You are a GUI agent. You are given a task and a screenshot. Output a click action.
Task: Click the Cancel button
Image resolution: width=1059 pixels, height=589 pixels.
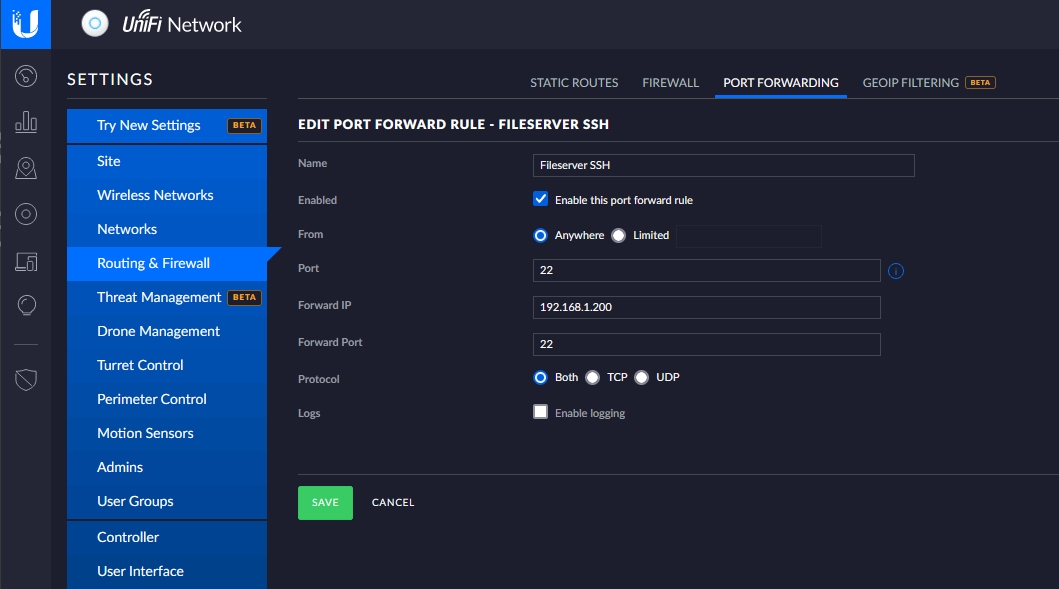392,503
